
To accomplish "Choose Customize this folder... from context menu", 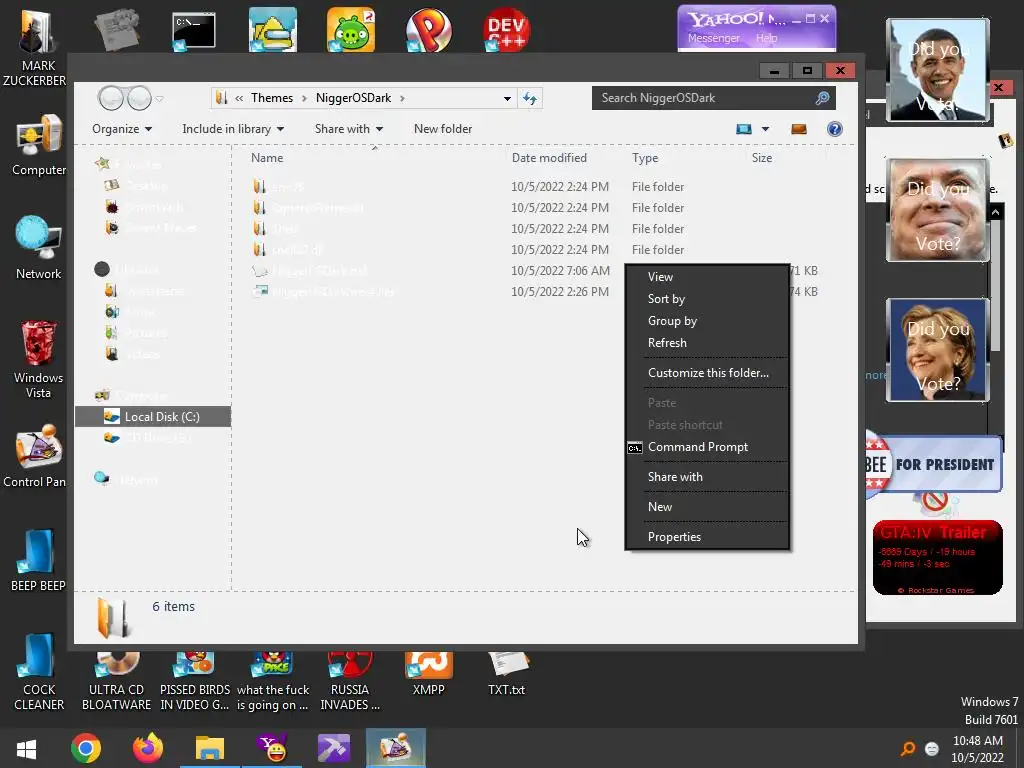I will pyautogui.click(x=707, y=373).
